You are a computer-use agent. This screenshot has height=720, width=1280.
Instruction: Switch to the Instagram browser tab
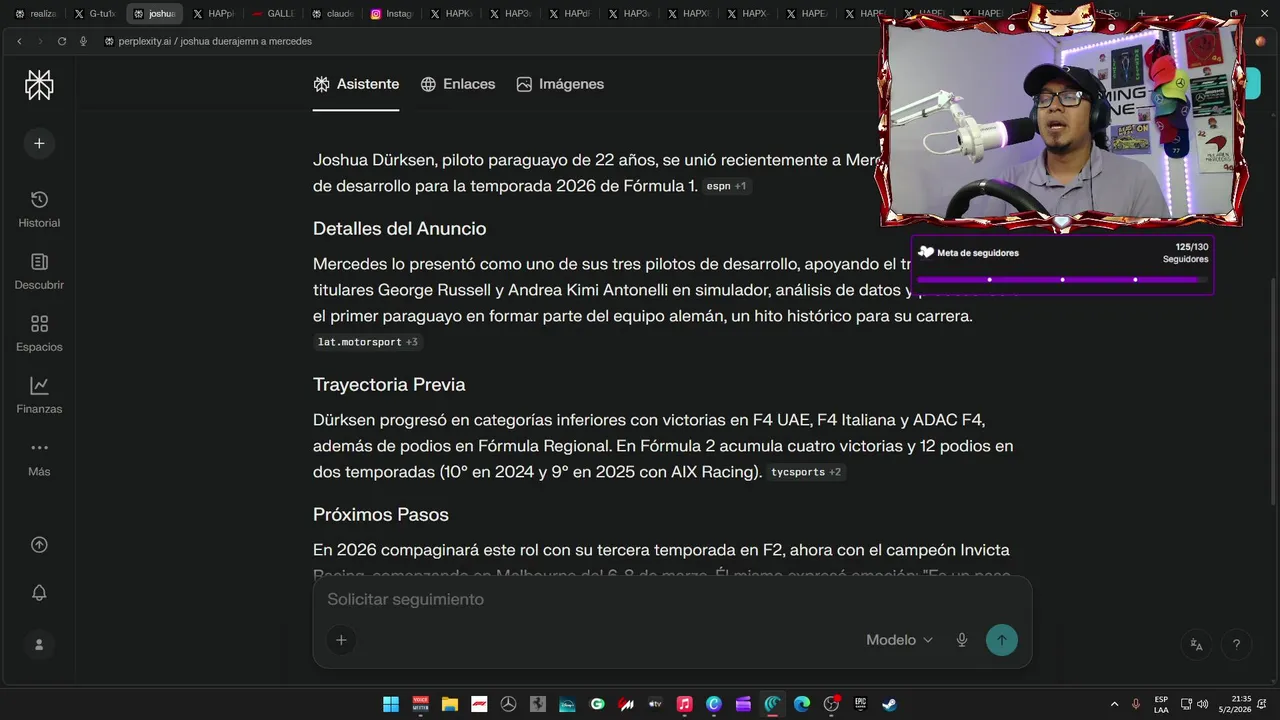tap(391, 14)
